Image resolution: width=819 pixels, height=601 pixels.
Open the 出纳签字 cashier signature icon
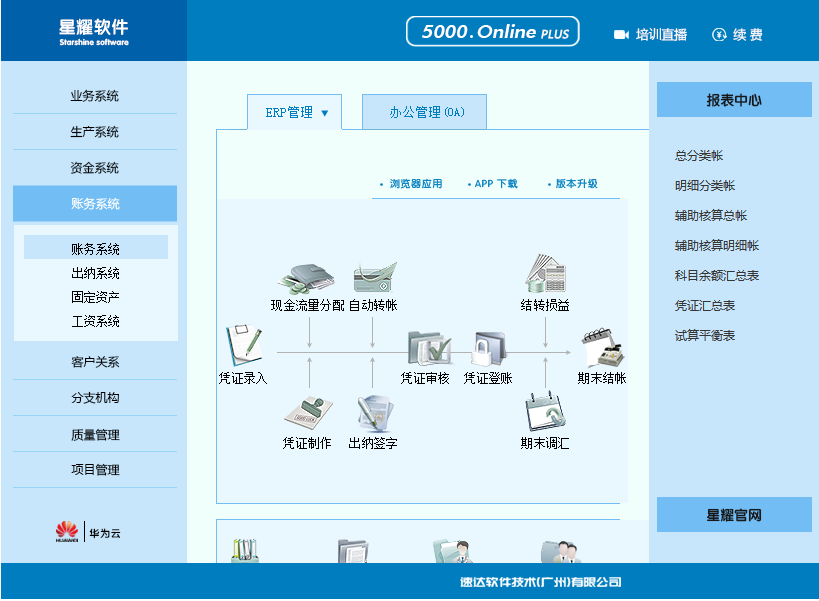click(x=375, y=414)
